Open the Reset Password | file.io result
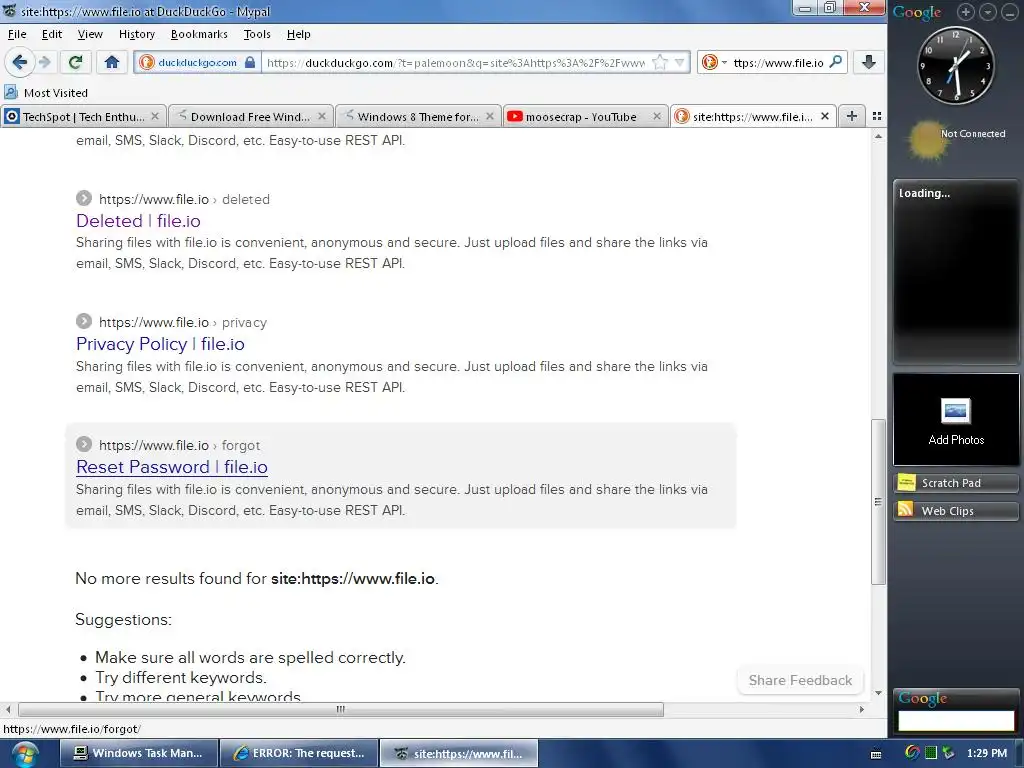Viewport: 1024px width, 768px height. tap(172, 467)
